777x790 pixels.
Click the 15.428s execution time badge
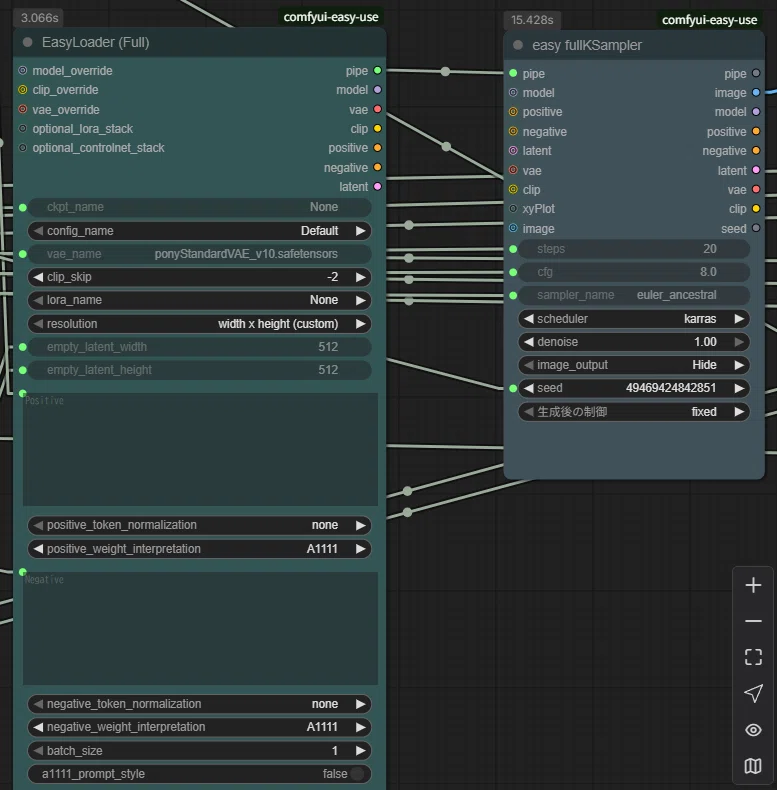tap(532, 20)
